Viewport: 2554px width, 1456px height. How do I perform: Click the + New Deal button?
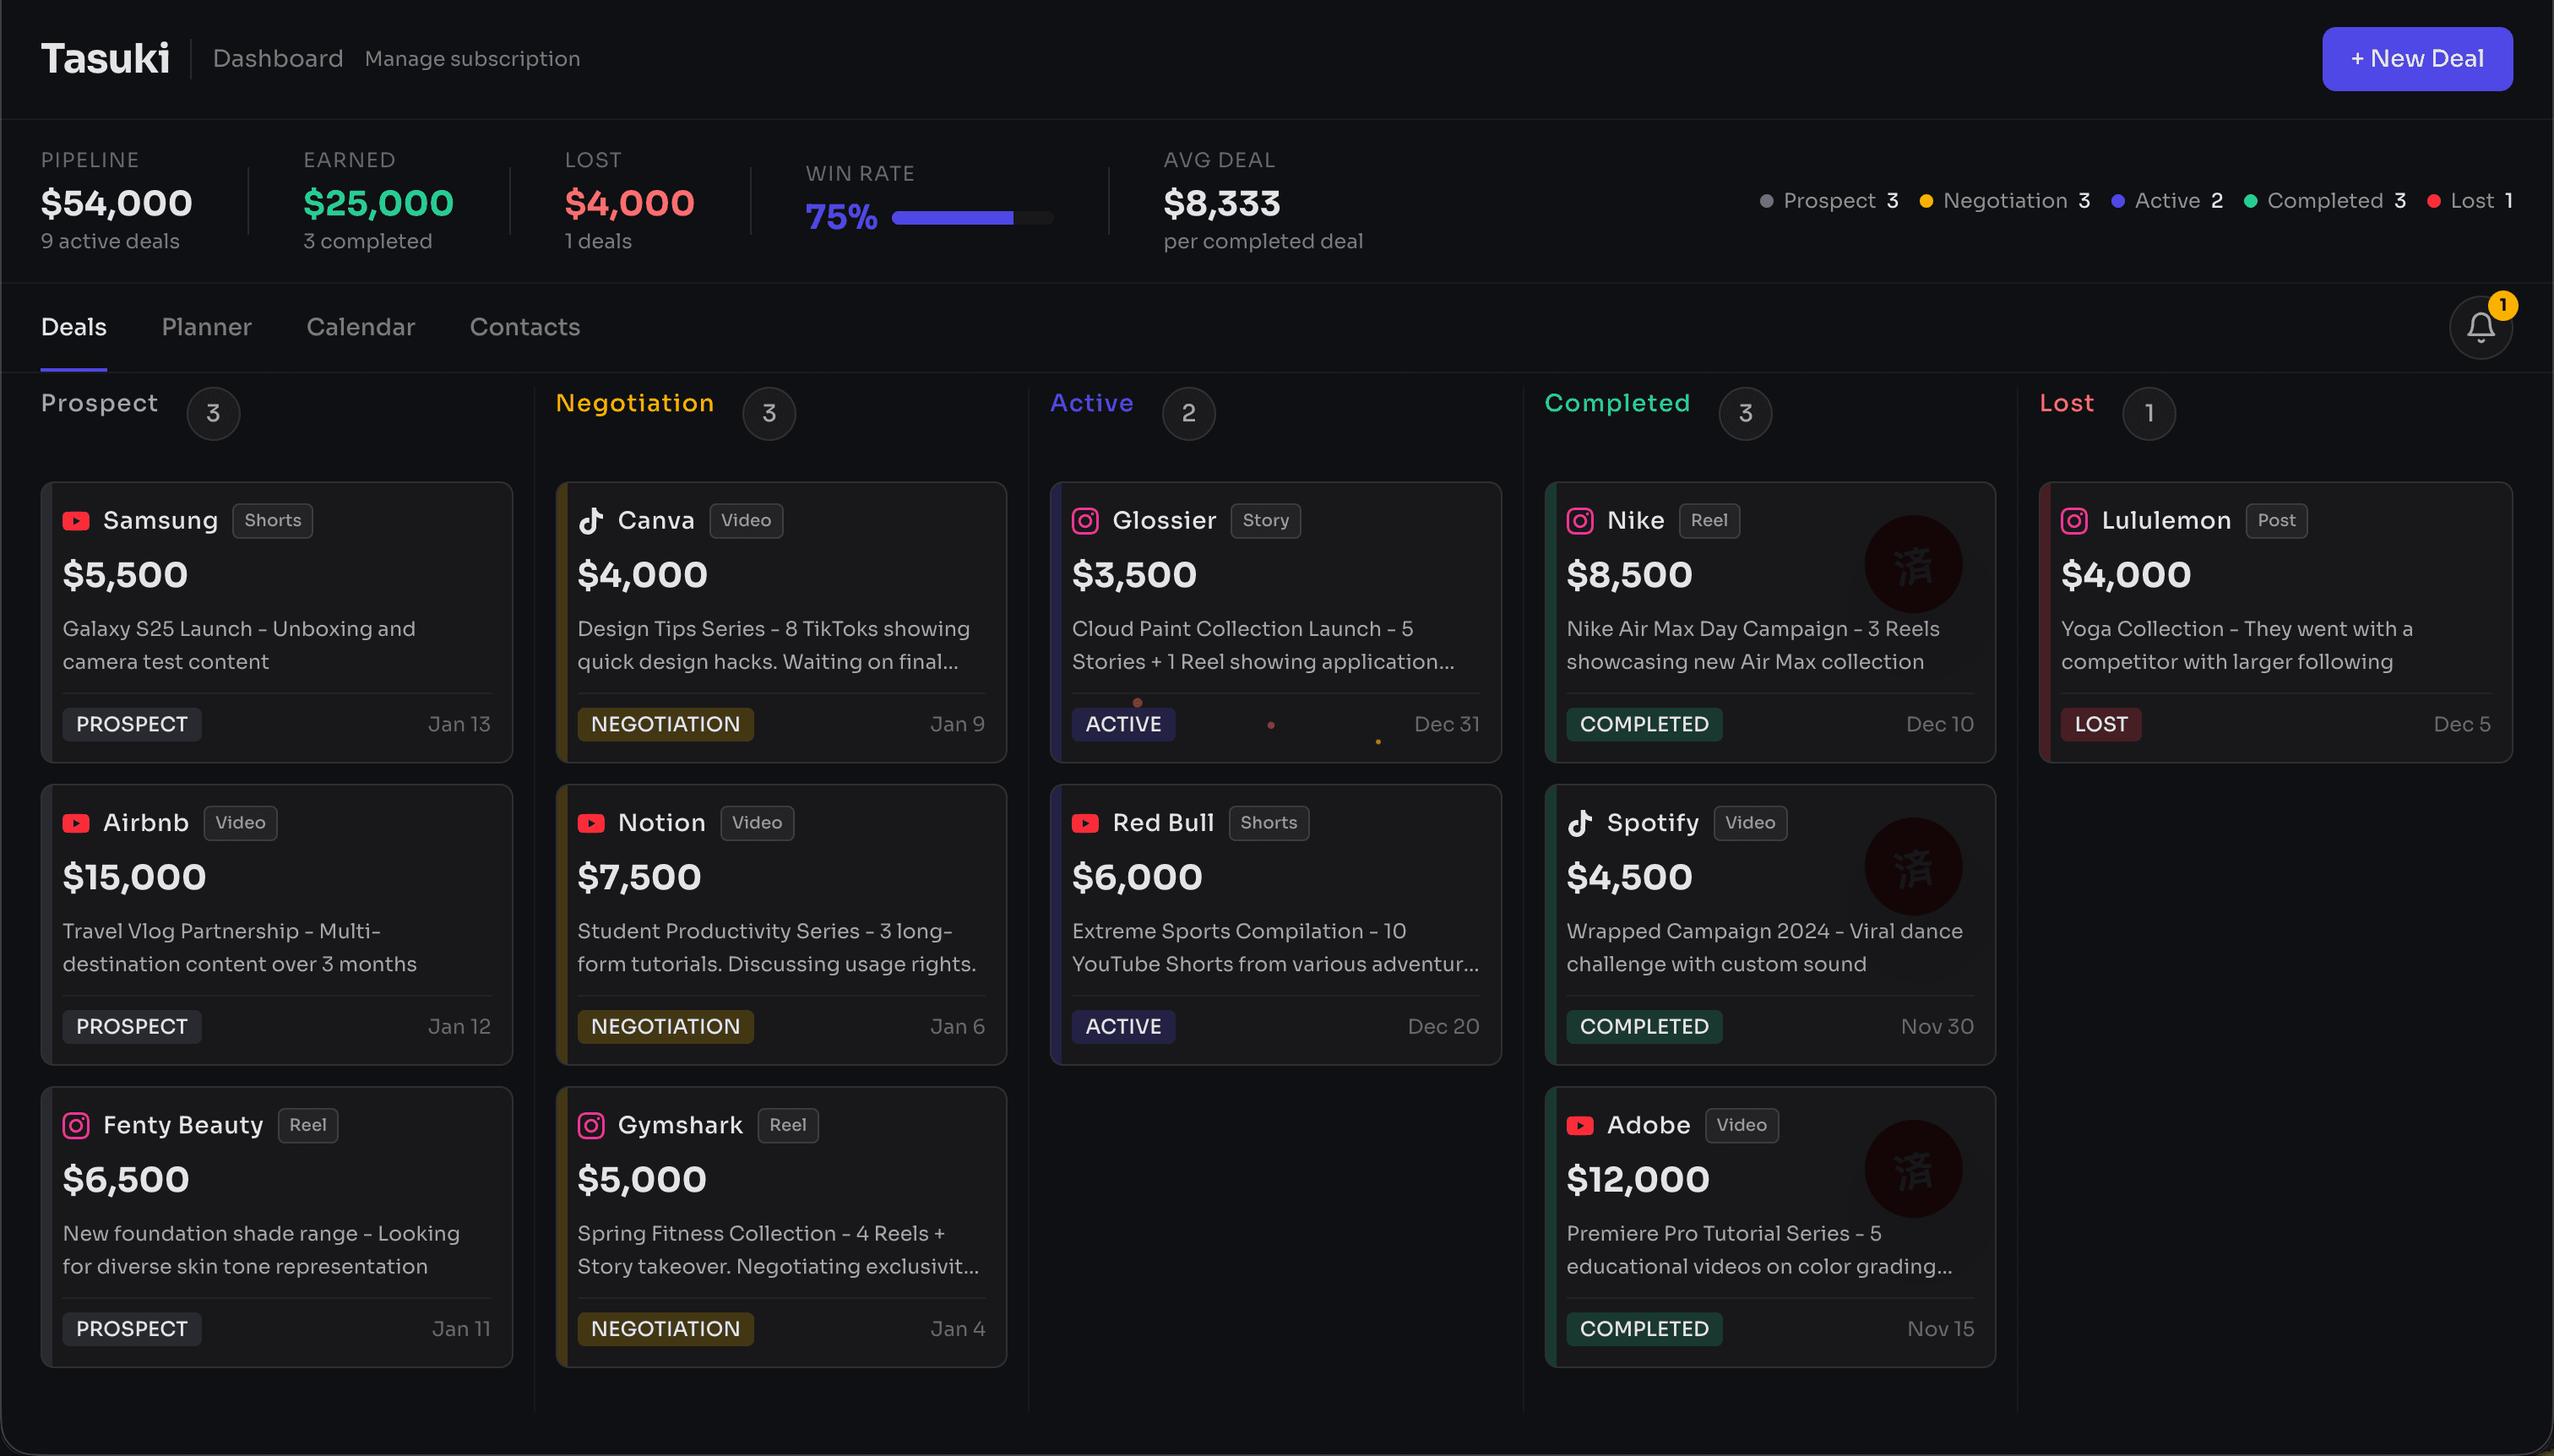tap(2416, 59)
